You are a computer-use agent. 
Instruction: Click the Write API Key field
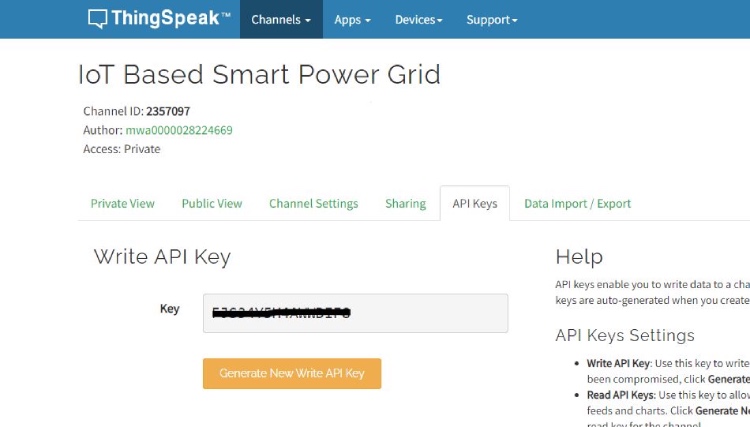(x=355, y=313)
